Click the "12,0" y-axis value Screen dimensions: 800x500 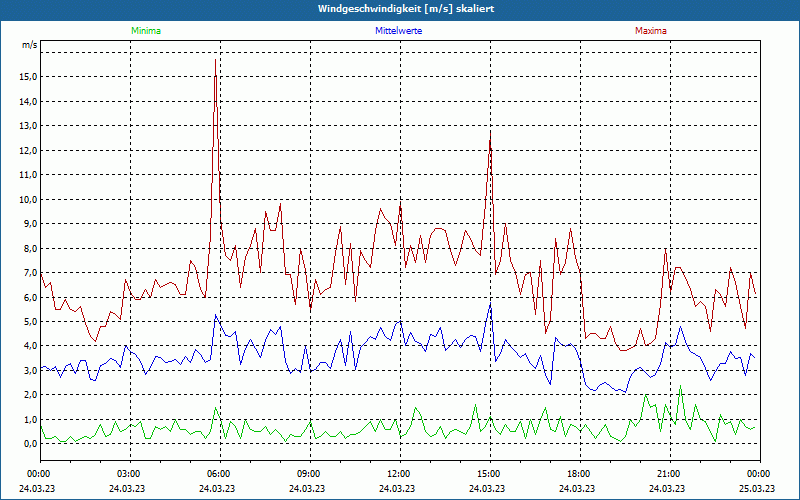pyautogui.click(x=29, y=151)
